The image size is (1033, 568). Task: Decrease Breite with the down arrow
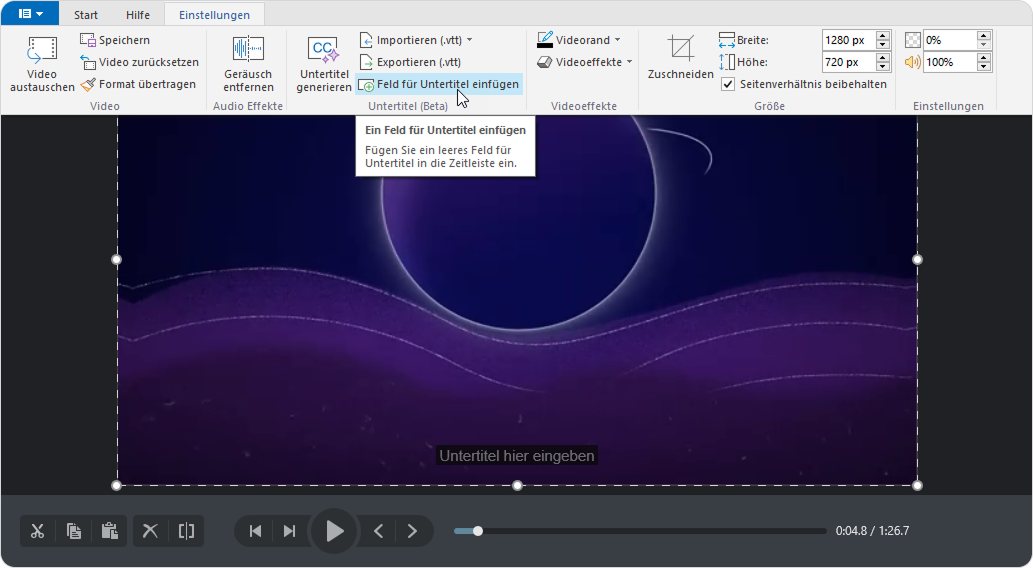tap(883, 45)
